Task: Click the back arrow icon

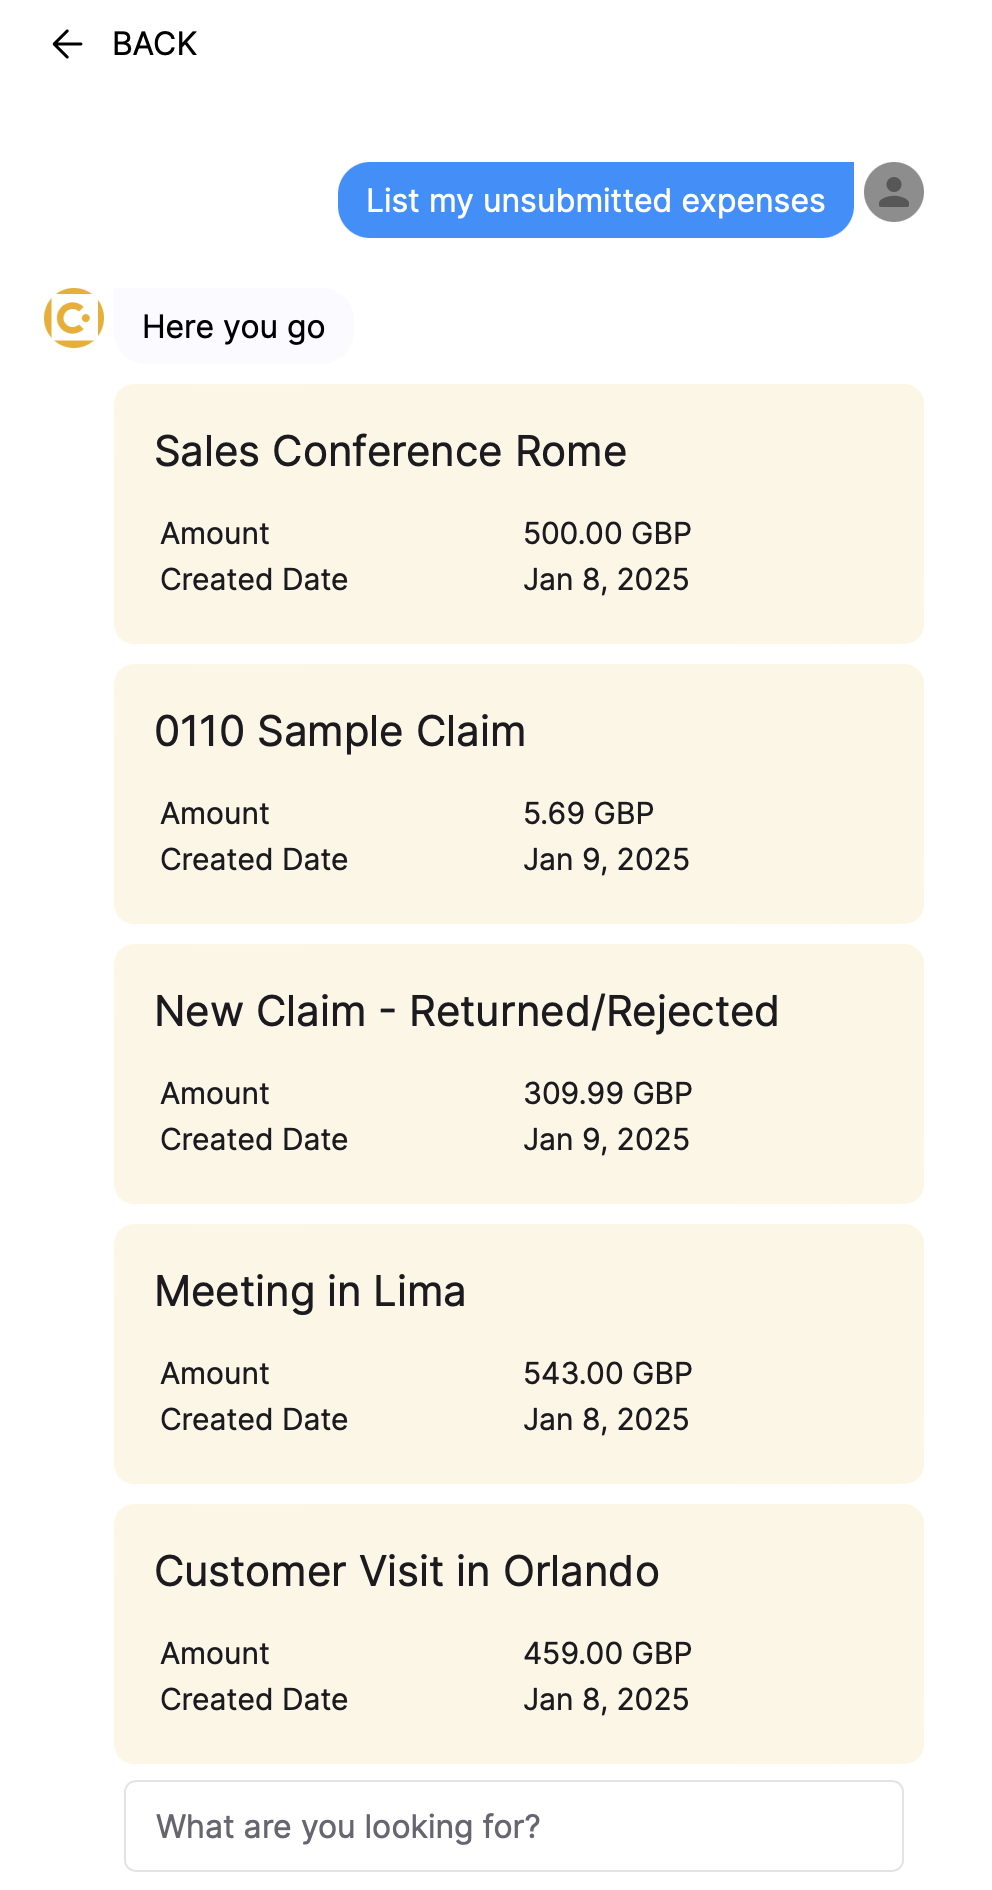Action: tap(67, 44)
